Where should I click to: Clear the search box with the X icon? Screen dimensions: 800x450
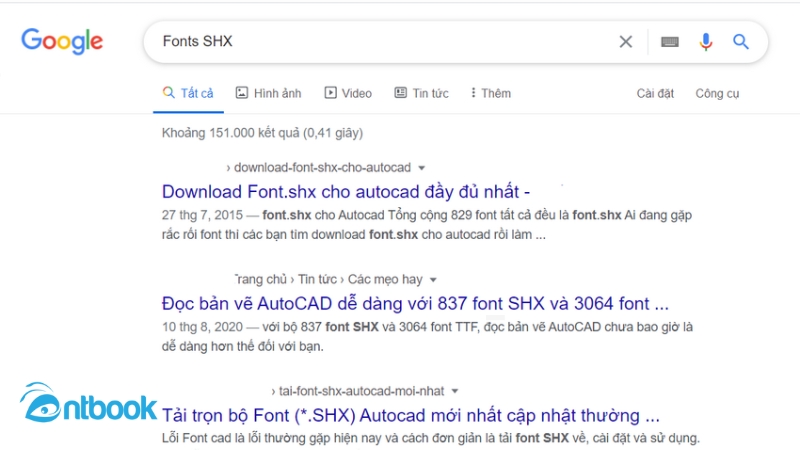(x=626, y=41)
